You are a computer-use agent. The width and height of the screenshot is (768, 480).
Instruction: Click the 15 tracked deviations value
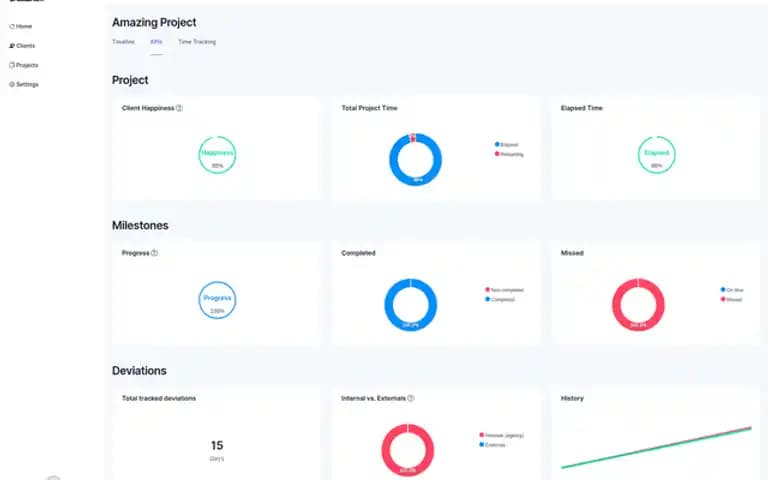[x=217, y=445]
